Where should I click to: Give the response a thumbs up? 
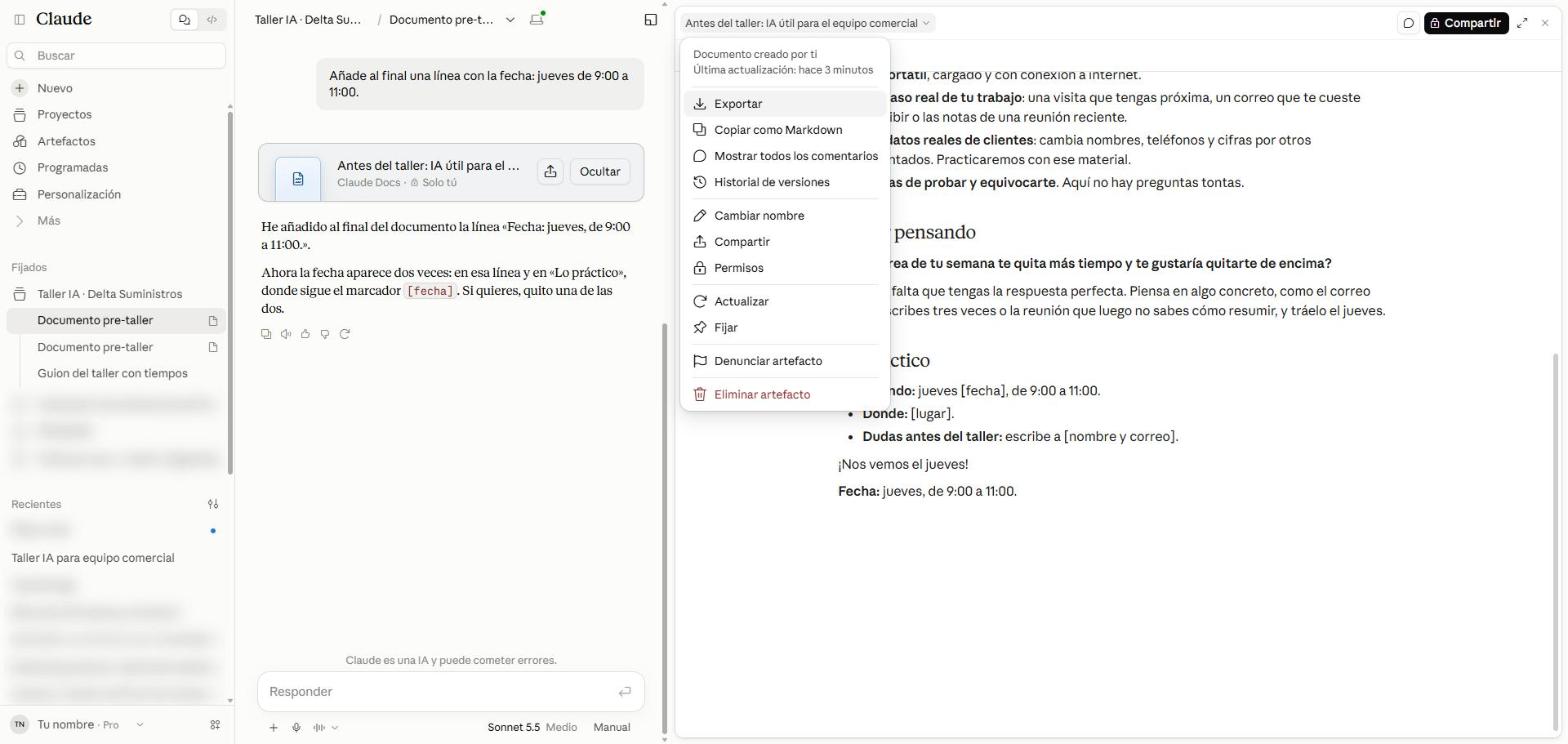305,334
